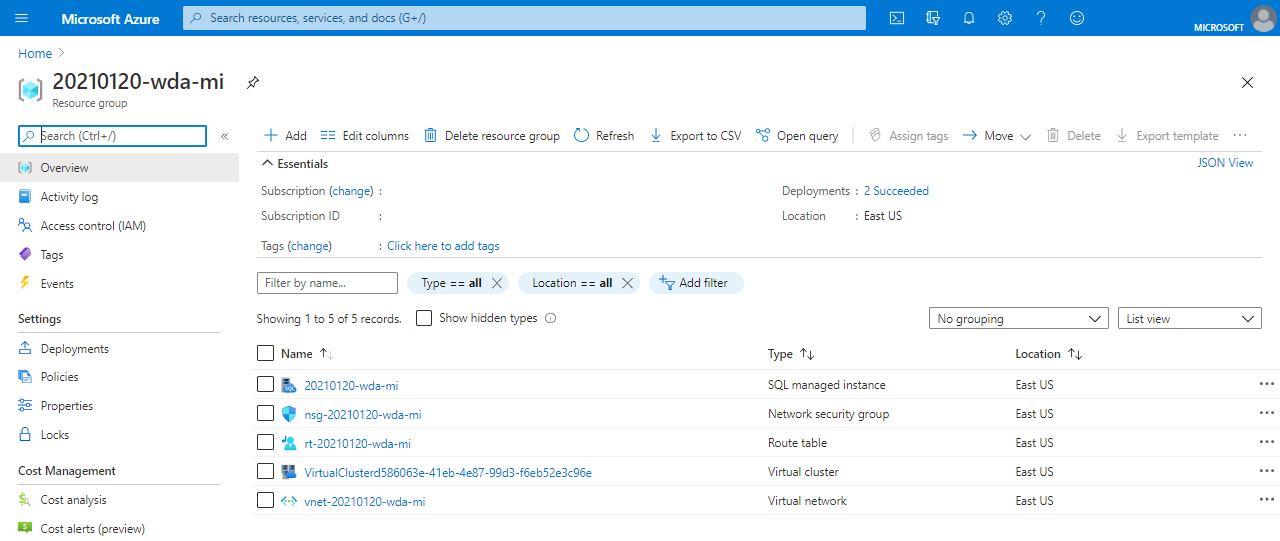The height and width of the screenshot is (541, 1280).
Task: Open the hamburger portal menu
Action: click(x=22, y=18)
